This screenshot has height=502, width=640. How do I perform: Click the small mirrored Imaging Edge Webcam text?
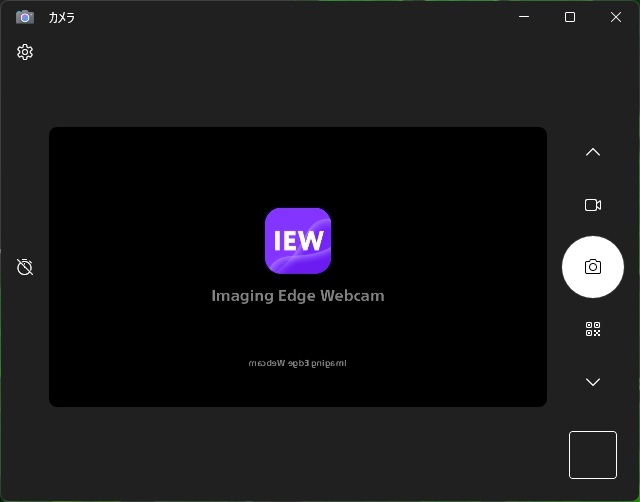click(x=298, y=363)
